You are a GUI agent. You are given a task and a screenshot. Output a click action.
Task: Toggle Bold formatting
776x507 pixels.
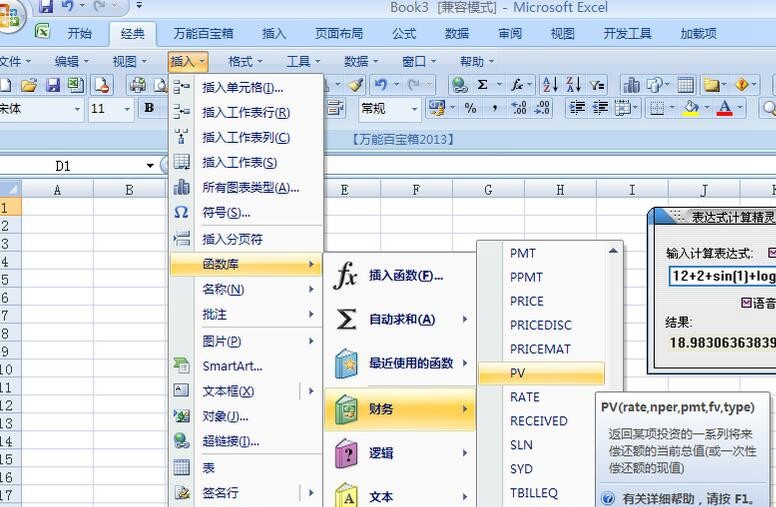point(149,108)
